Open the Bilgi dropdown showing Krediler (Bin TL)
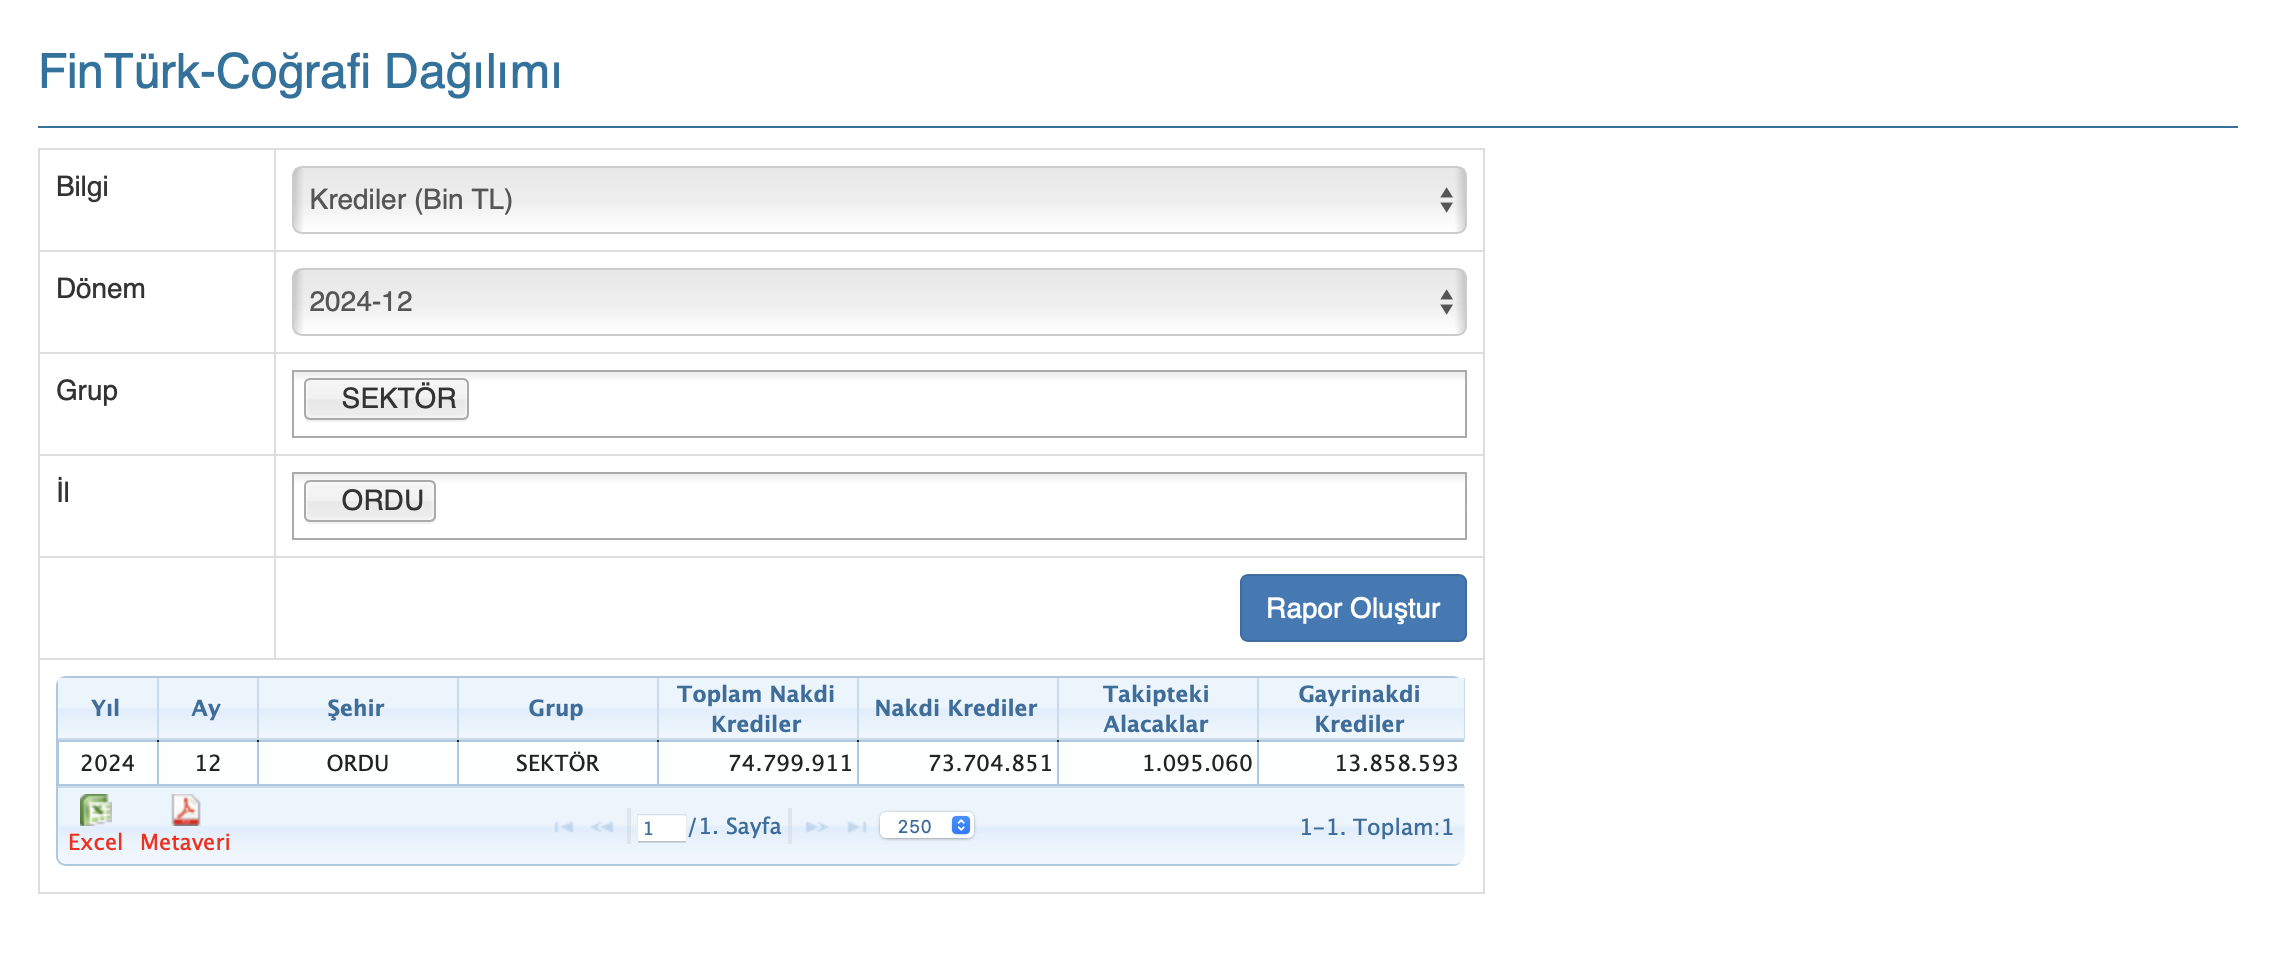This screenshot has width=2274, height=970. (878, 200)
